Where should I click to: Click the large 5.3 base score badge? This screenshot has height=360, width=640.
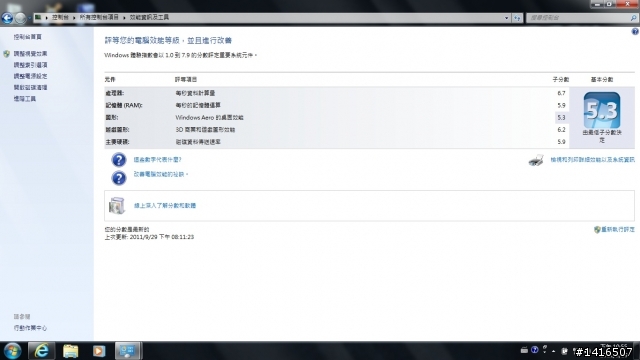pyautogui.click(x=602, y=110)
